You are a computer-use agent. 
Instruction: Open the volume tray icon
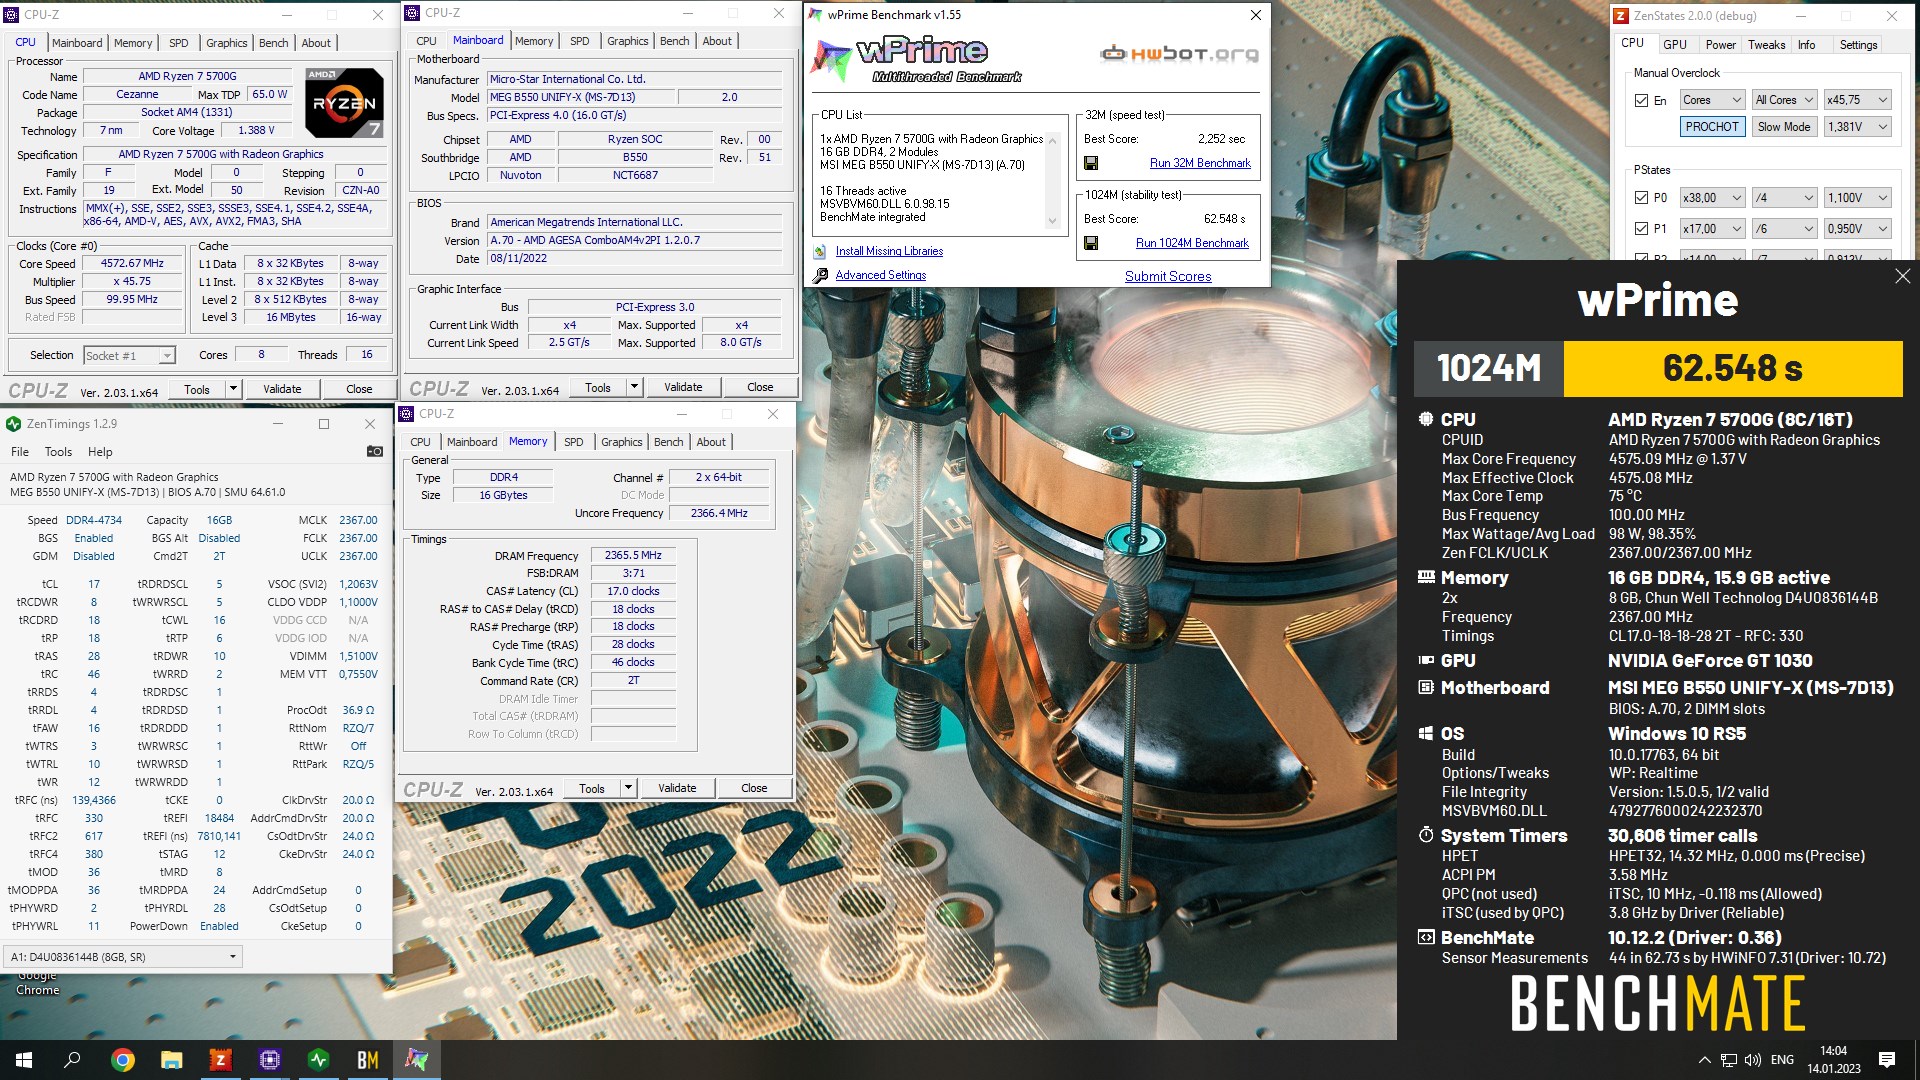[1753, 1060]
